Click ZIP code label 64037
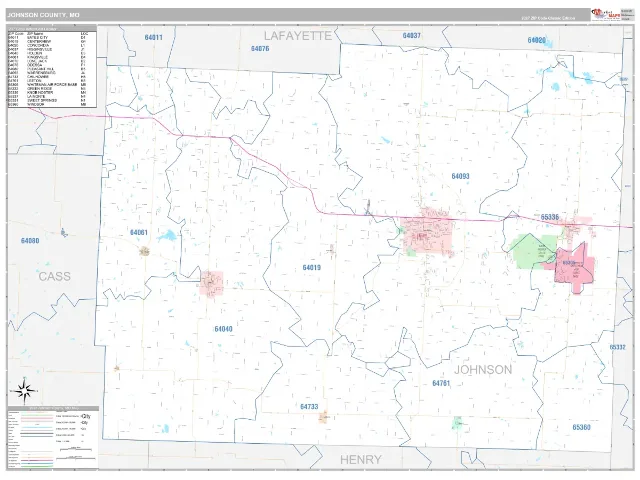The image size is (640, 480). coord(411,36)
